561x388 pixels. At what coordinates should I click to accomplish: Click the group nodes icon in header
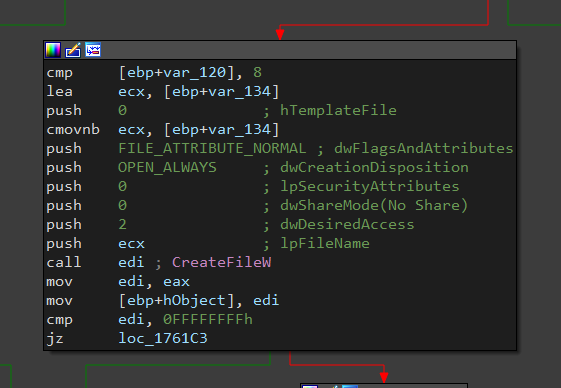(93, 50)
